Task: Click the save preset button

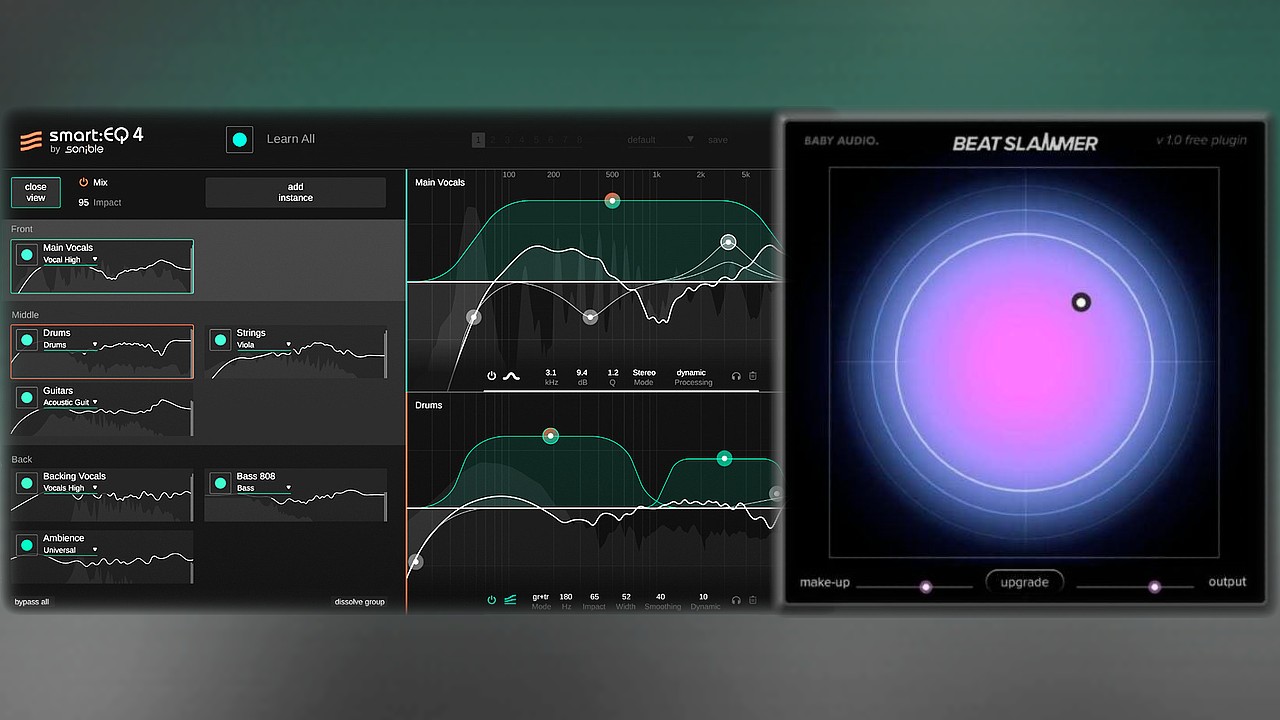Action: [x=718, y=140]
